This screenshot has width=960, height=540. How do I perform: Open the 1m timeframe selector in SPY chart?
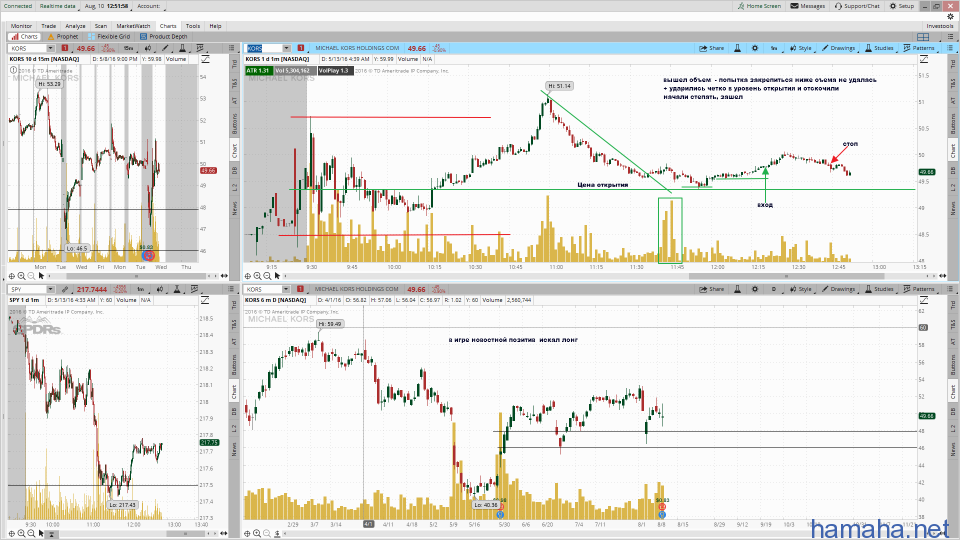pos(141,289)
